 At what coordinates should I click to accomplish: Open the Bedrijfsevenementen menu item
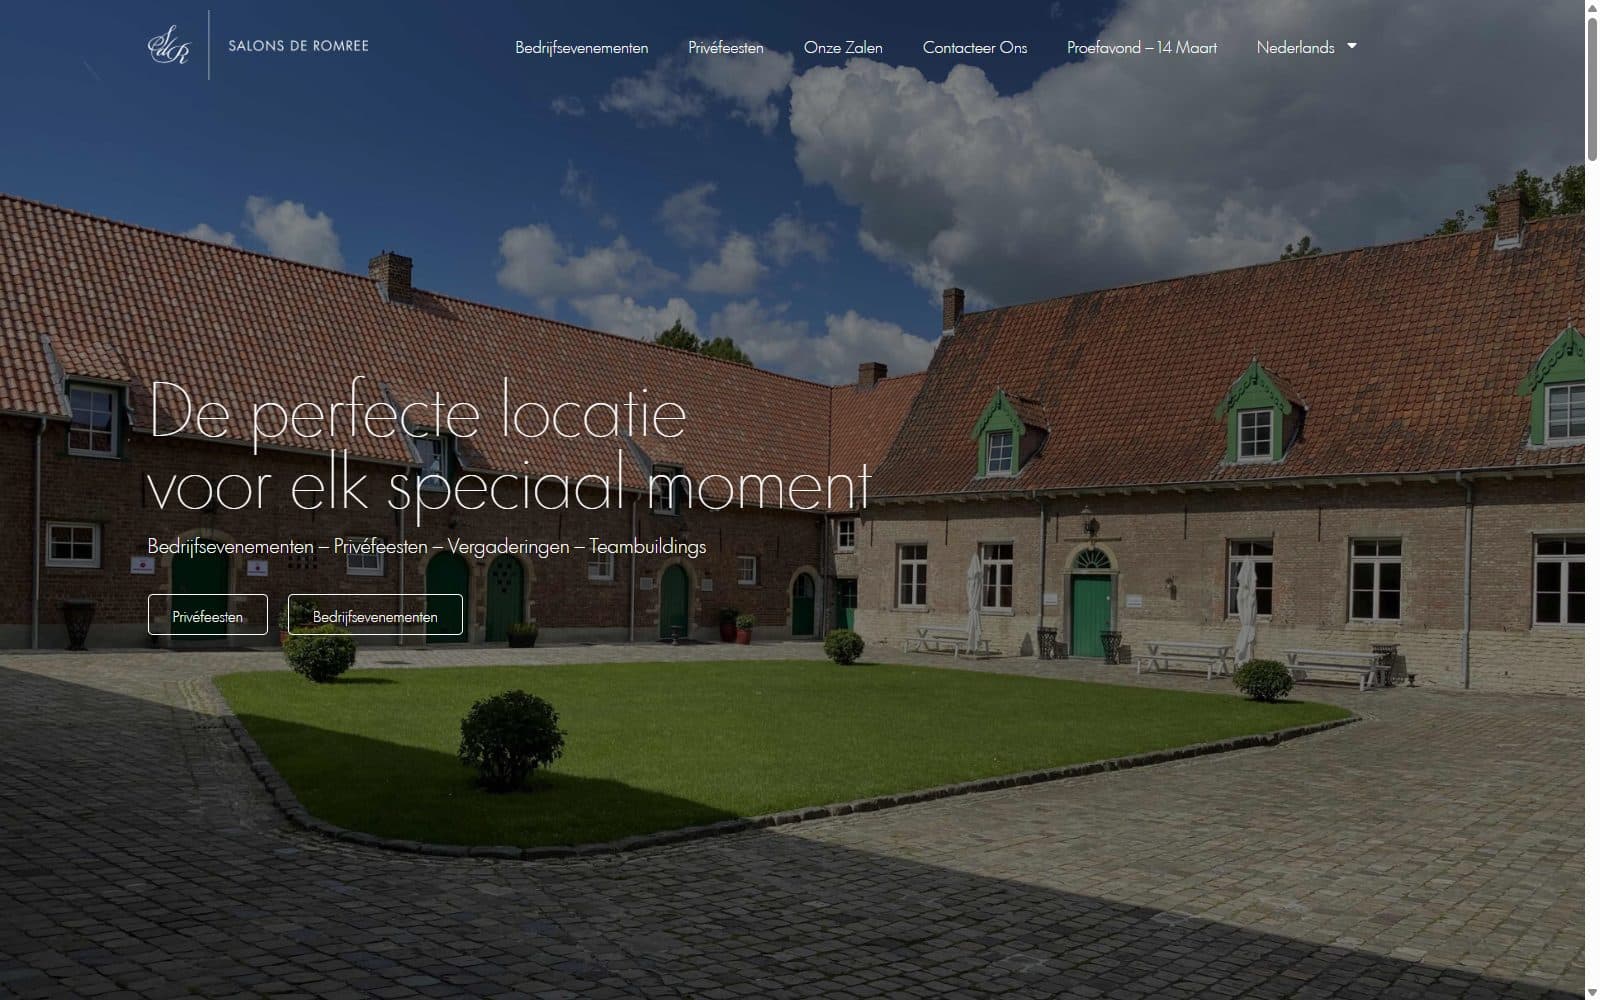(581, 47)
